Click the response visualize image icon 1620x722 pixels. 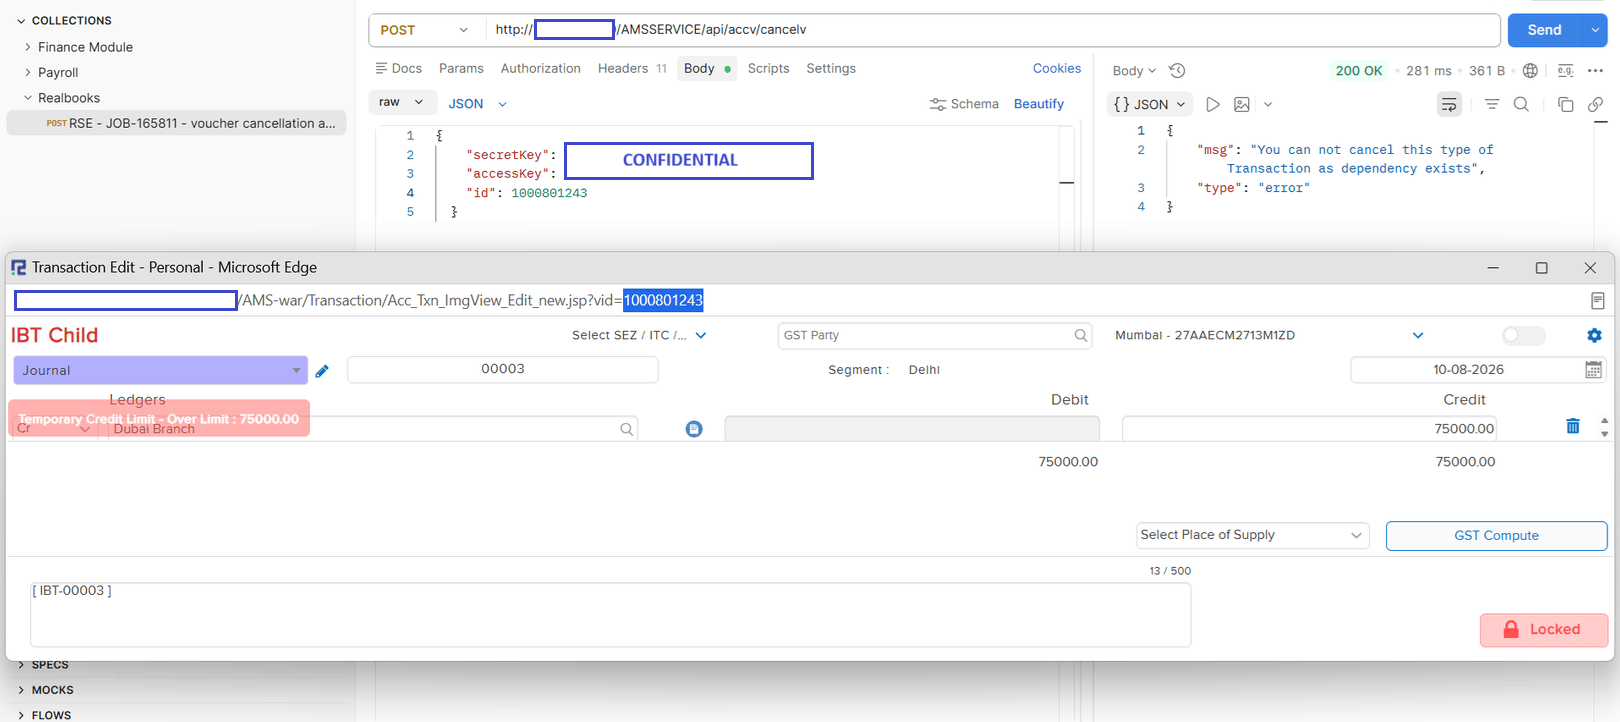coord(1242,104)
